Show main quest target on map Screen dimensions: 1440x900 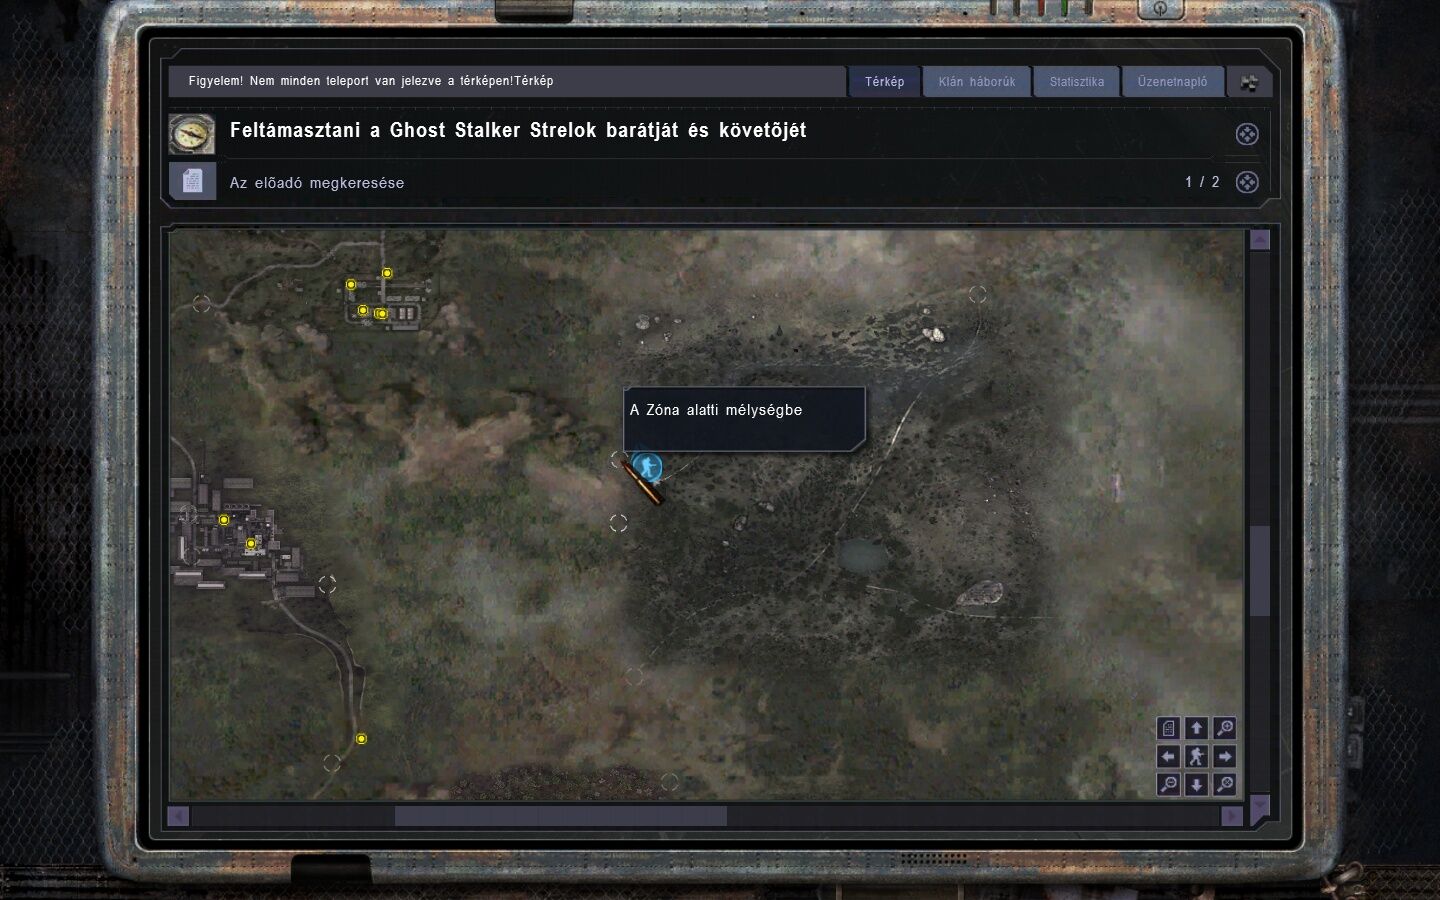pos(1247,134)
